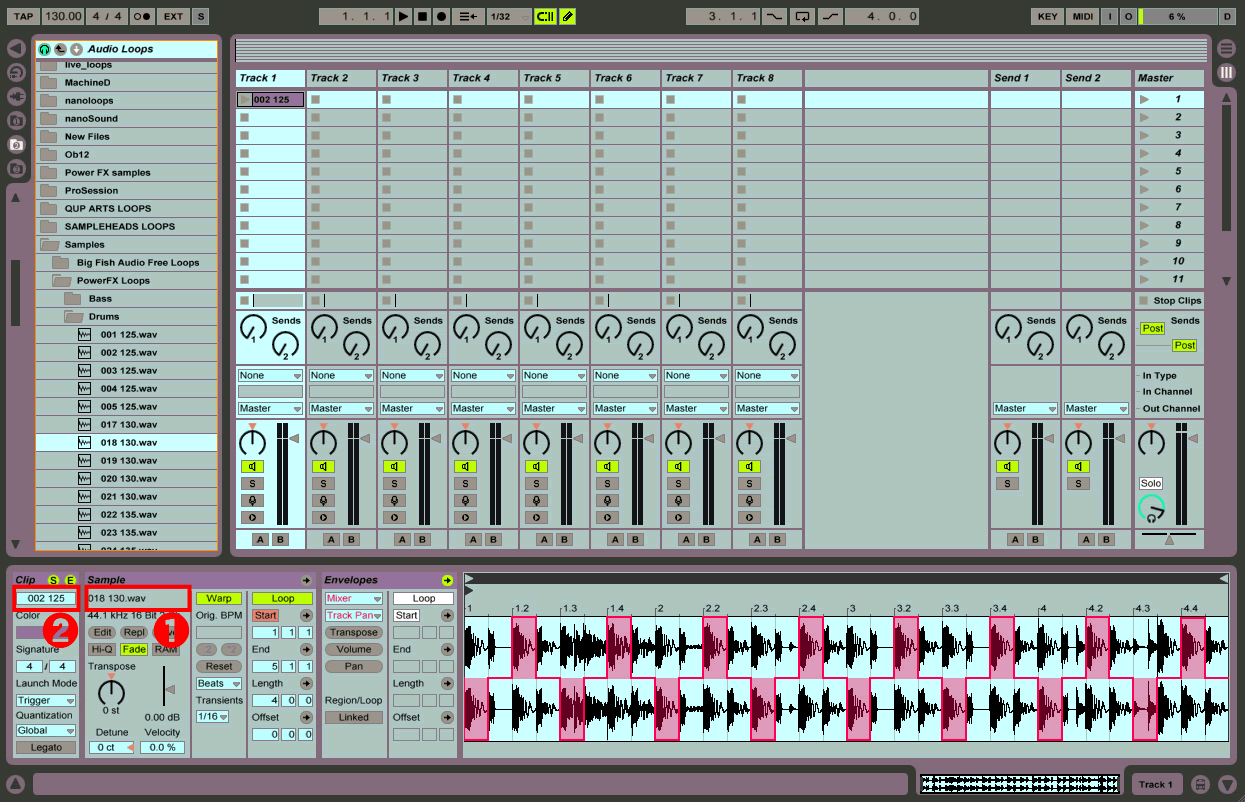
Task: Click the Linked Region/Loop button
Action: pos(354,717)
